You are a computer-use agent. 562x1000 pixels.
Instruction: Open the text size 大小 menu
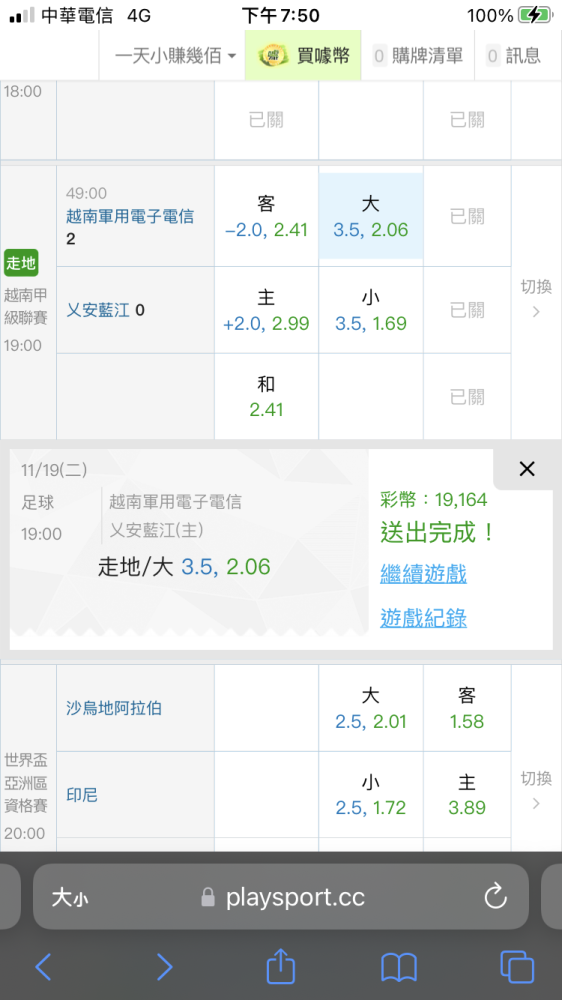[x=70, y=898]
